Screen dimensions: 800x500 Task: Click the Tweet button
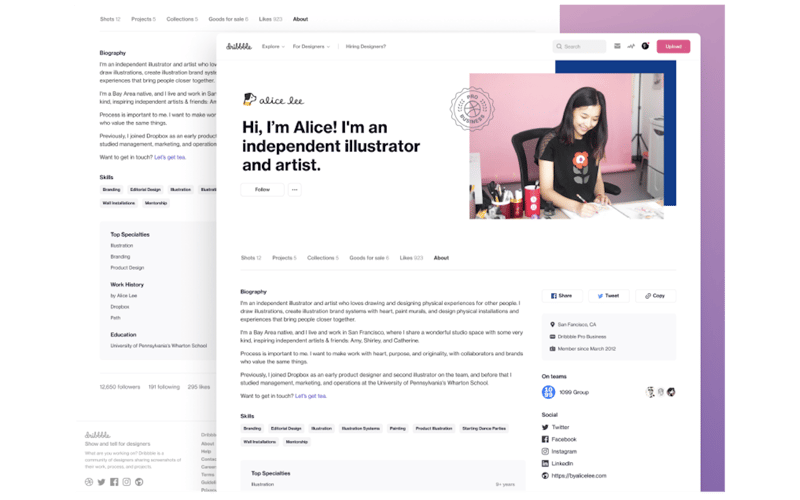(x=609, y=296)
